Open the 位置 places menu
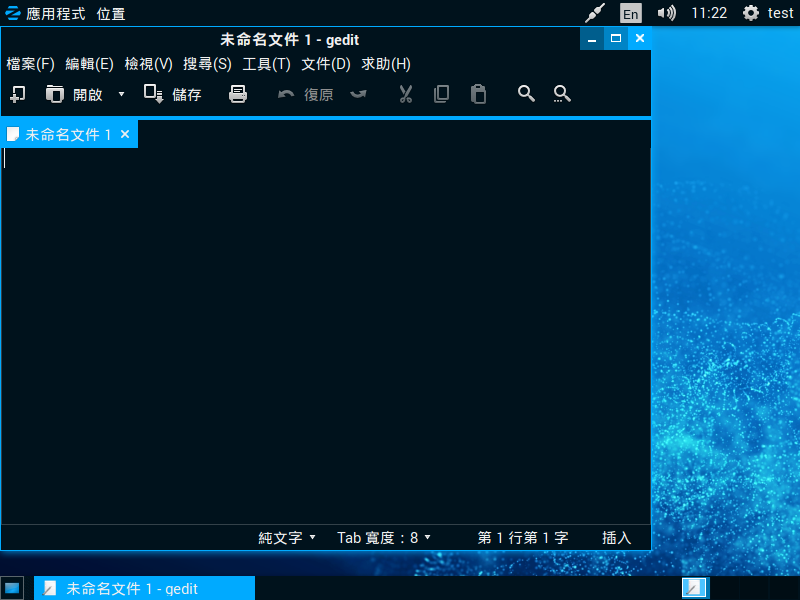The height and width of the screenshot is (600, 800). point(111,14)
